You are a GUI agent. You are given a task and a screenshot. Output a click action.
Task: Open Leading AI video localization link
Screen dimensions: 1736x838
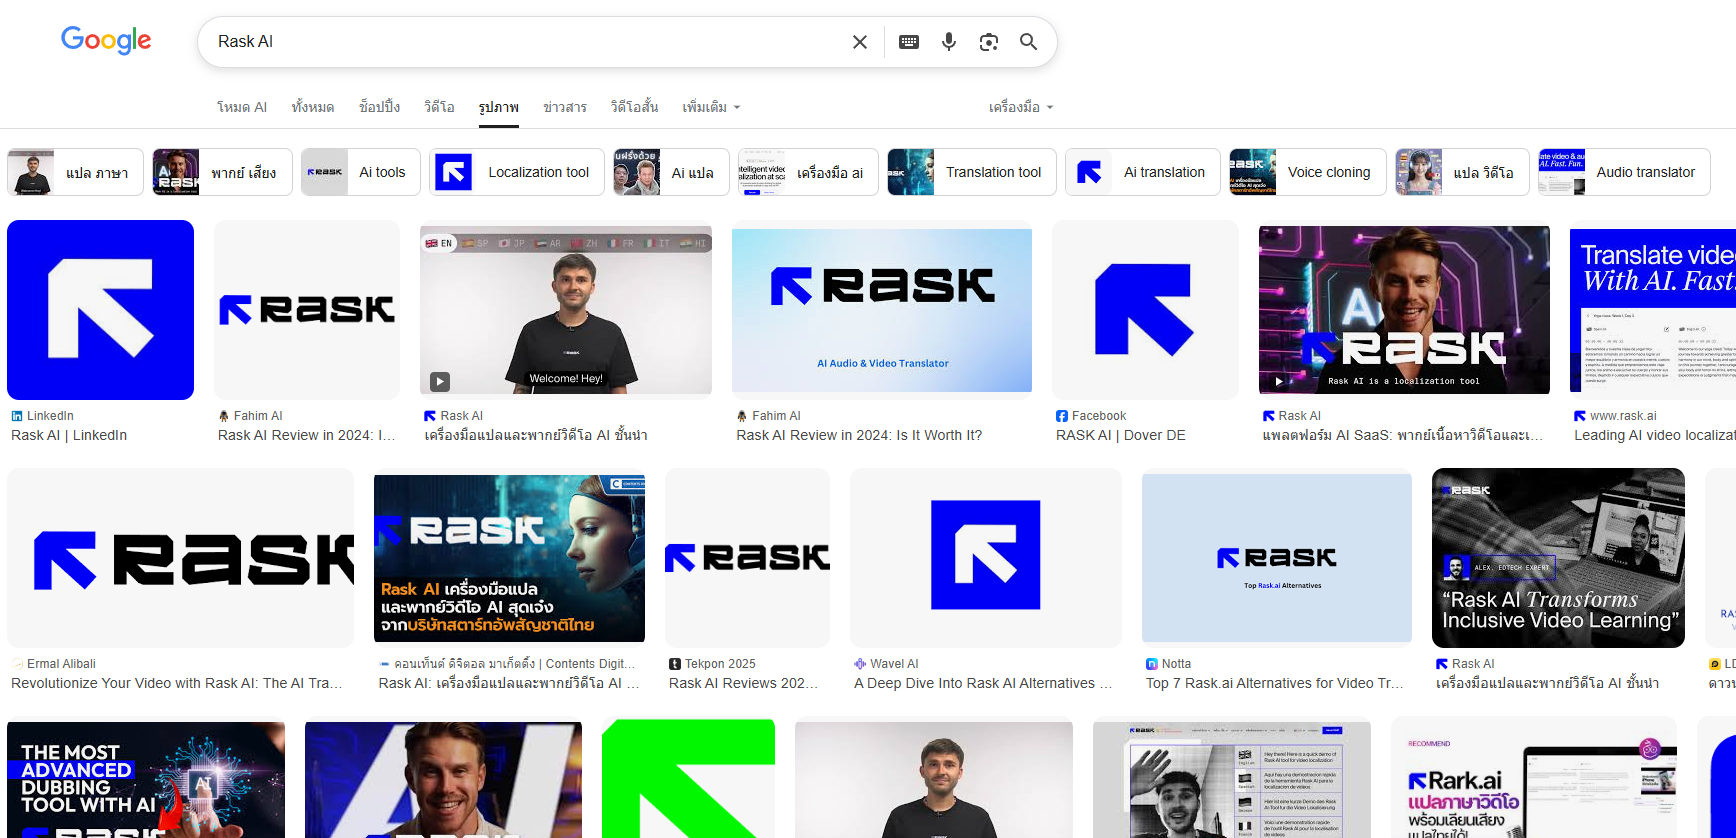pos(1654,435)
